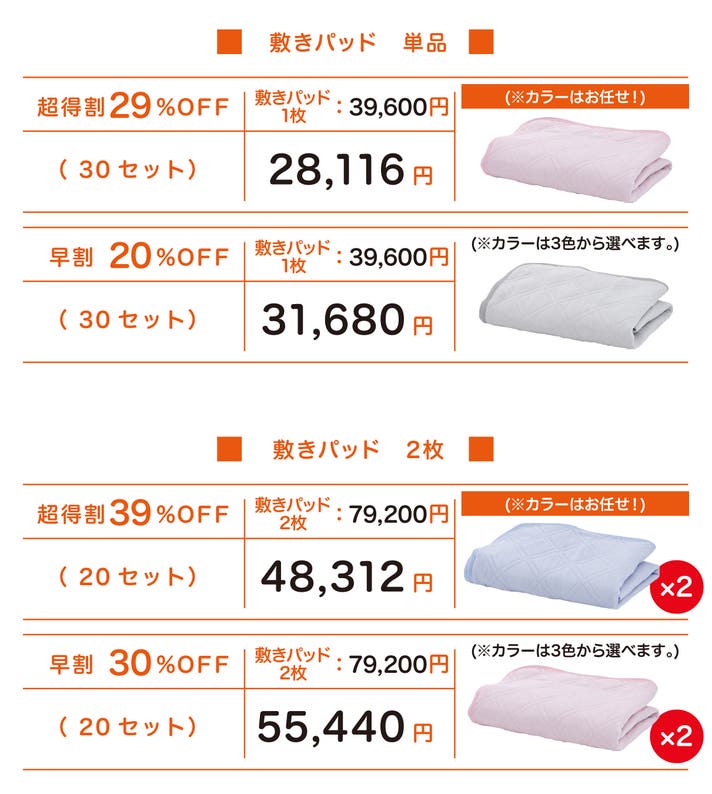Click the 超得割 29%OFF label
The image size is (712, 794).
132,105
